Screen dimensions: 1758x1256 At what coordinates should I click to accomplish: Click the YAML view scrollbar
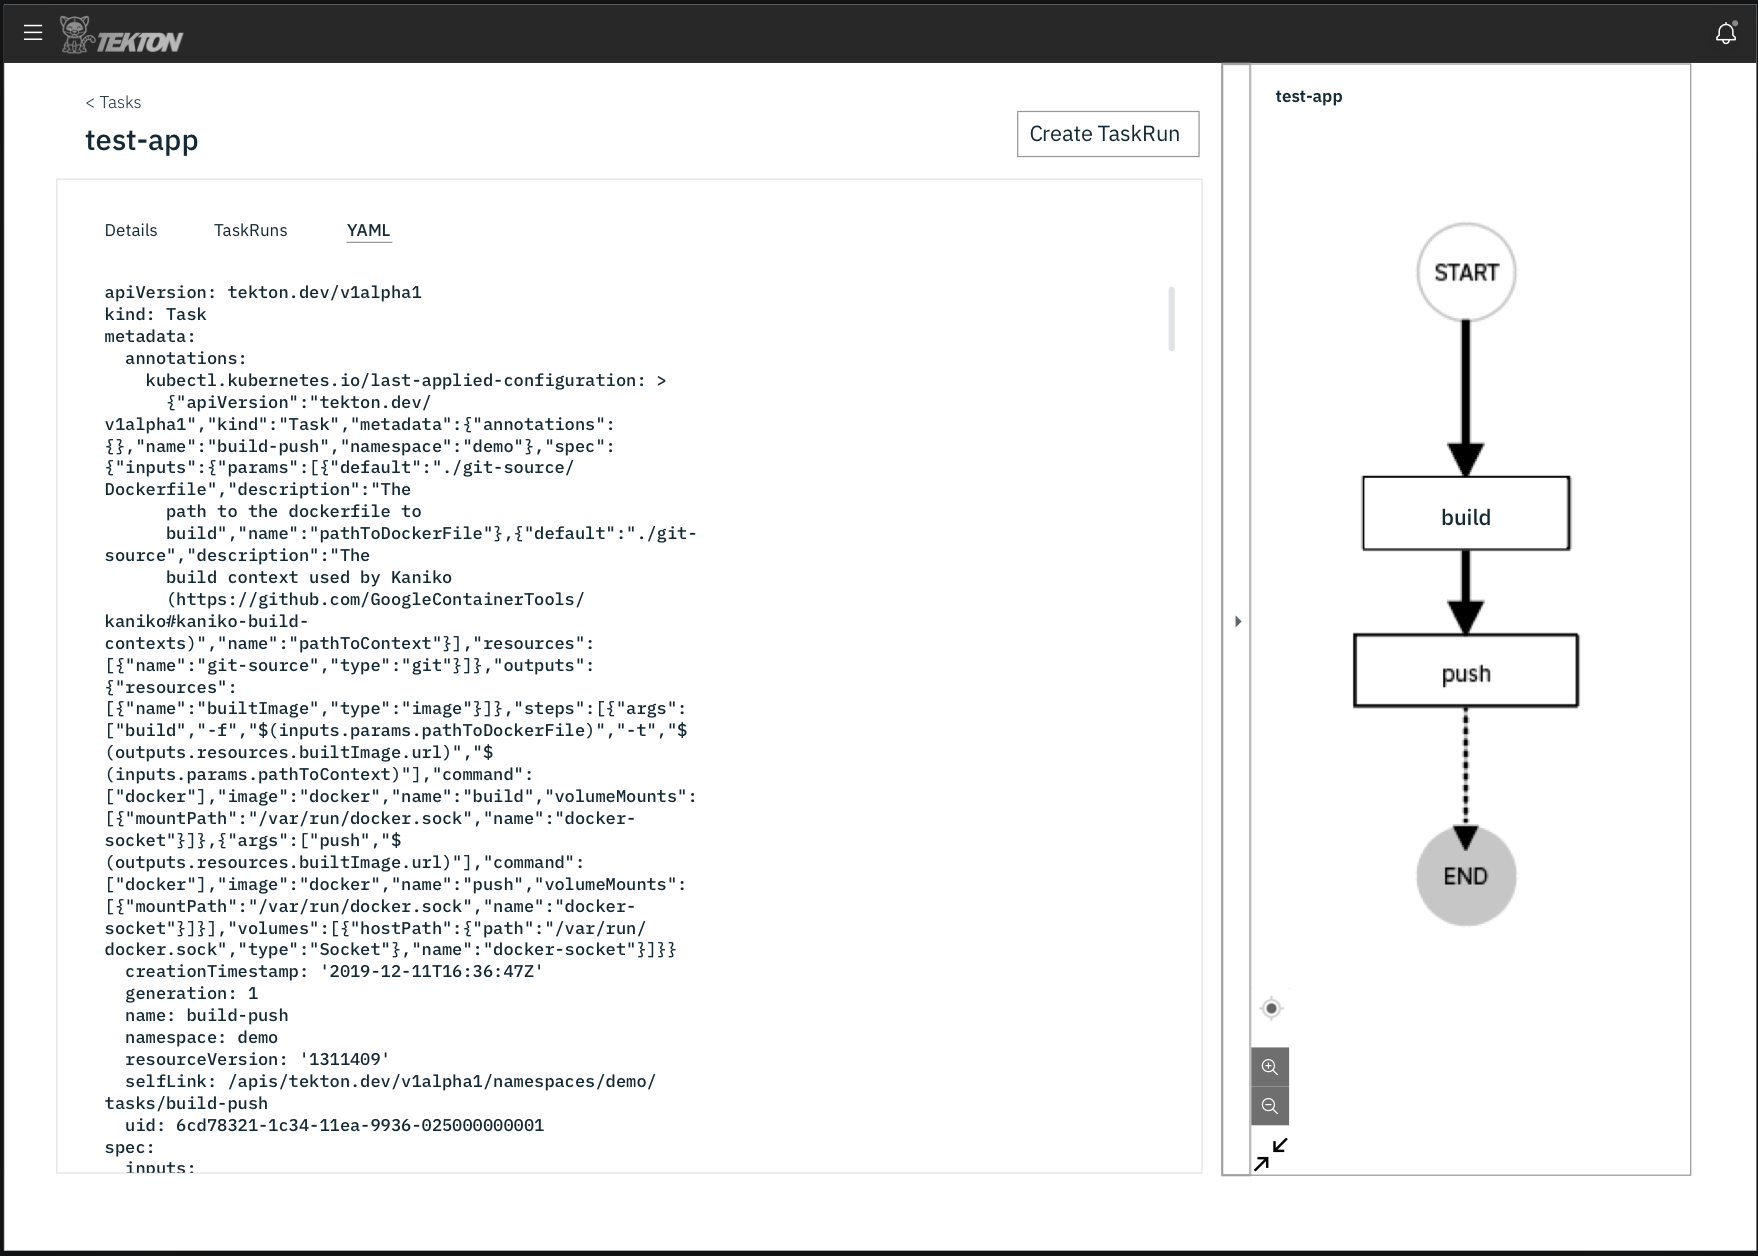[x=1170, y=320]
